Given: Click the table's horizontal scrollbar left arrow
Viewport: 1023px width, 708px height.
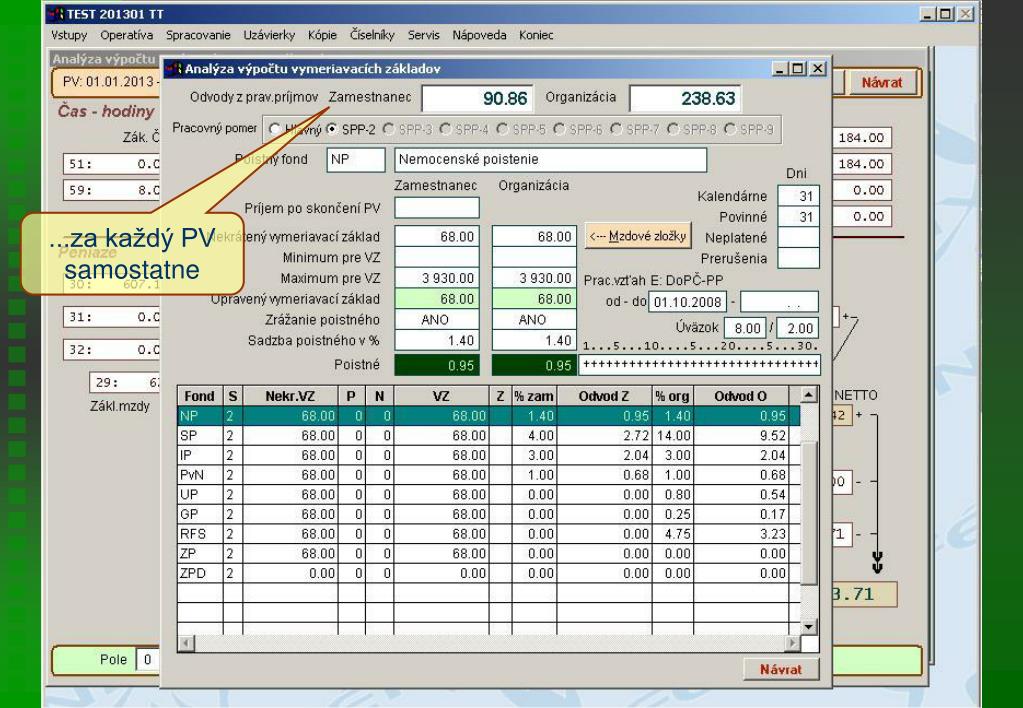Looking at the screenshot, I should (x=186, y=643).
